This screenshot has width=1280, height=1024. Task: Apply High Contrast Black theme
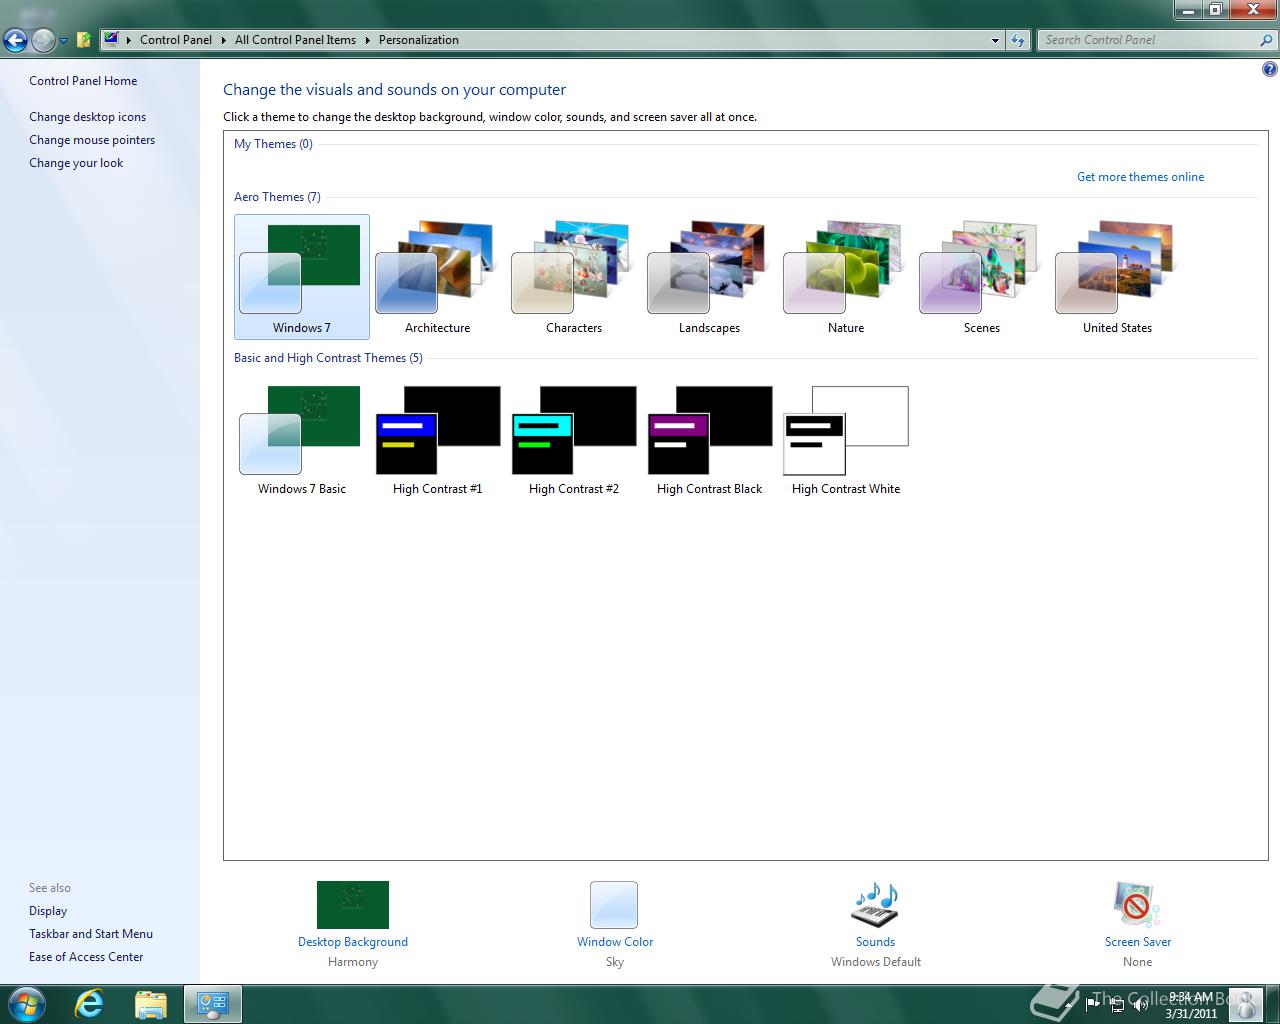(x=709, y=440)
